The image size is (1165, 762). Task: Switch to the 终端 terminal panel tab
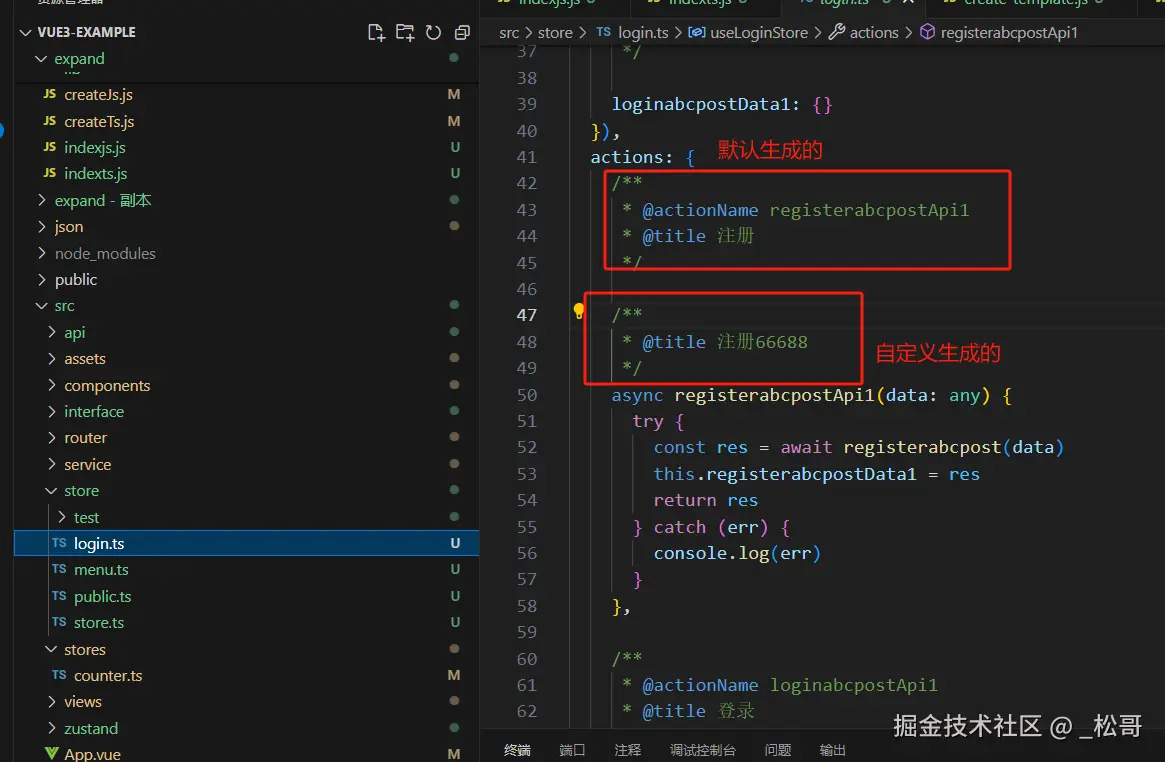point(517,750)
